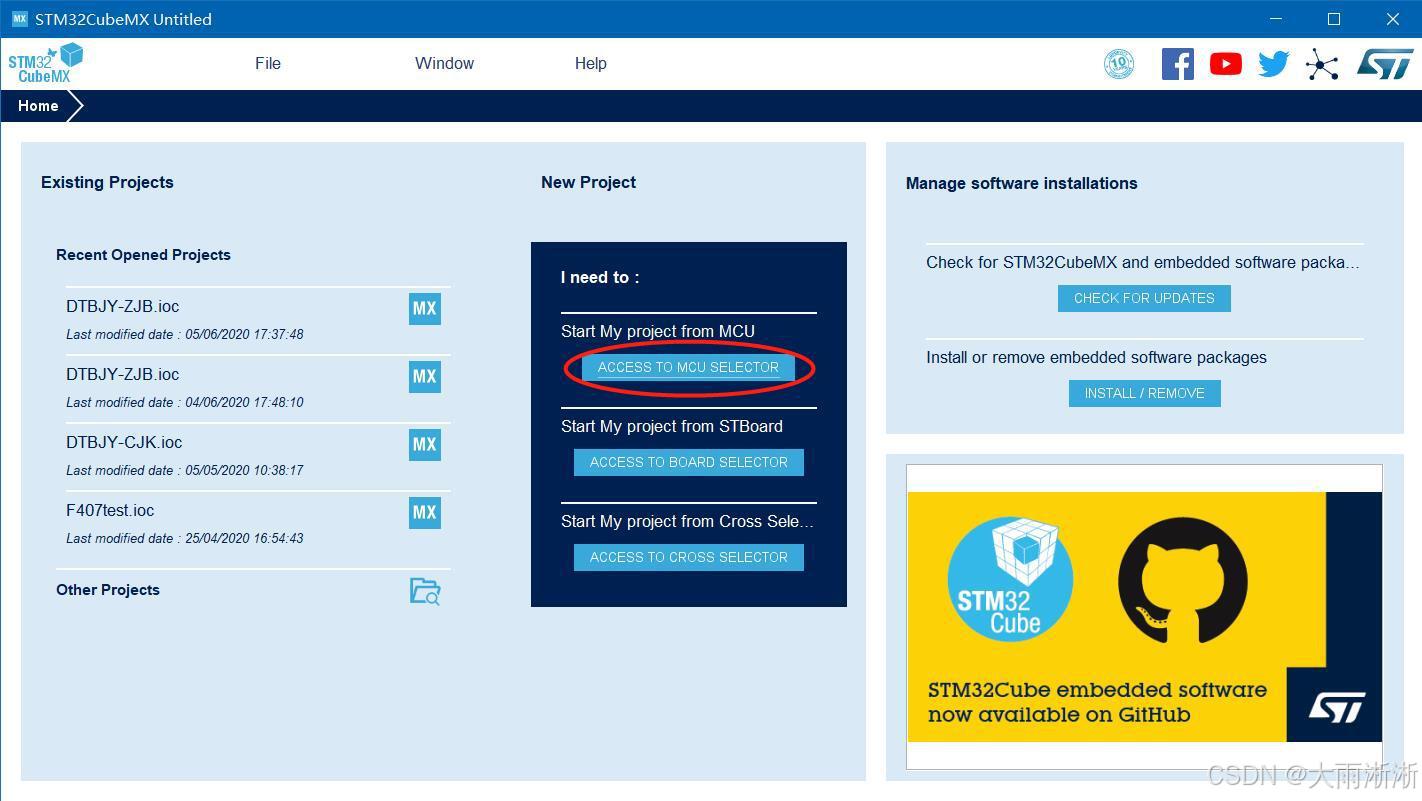
Task: Click ACCESS TO BOARD SELECTOR button
Action: [689, 462]
